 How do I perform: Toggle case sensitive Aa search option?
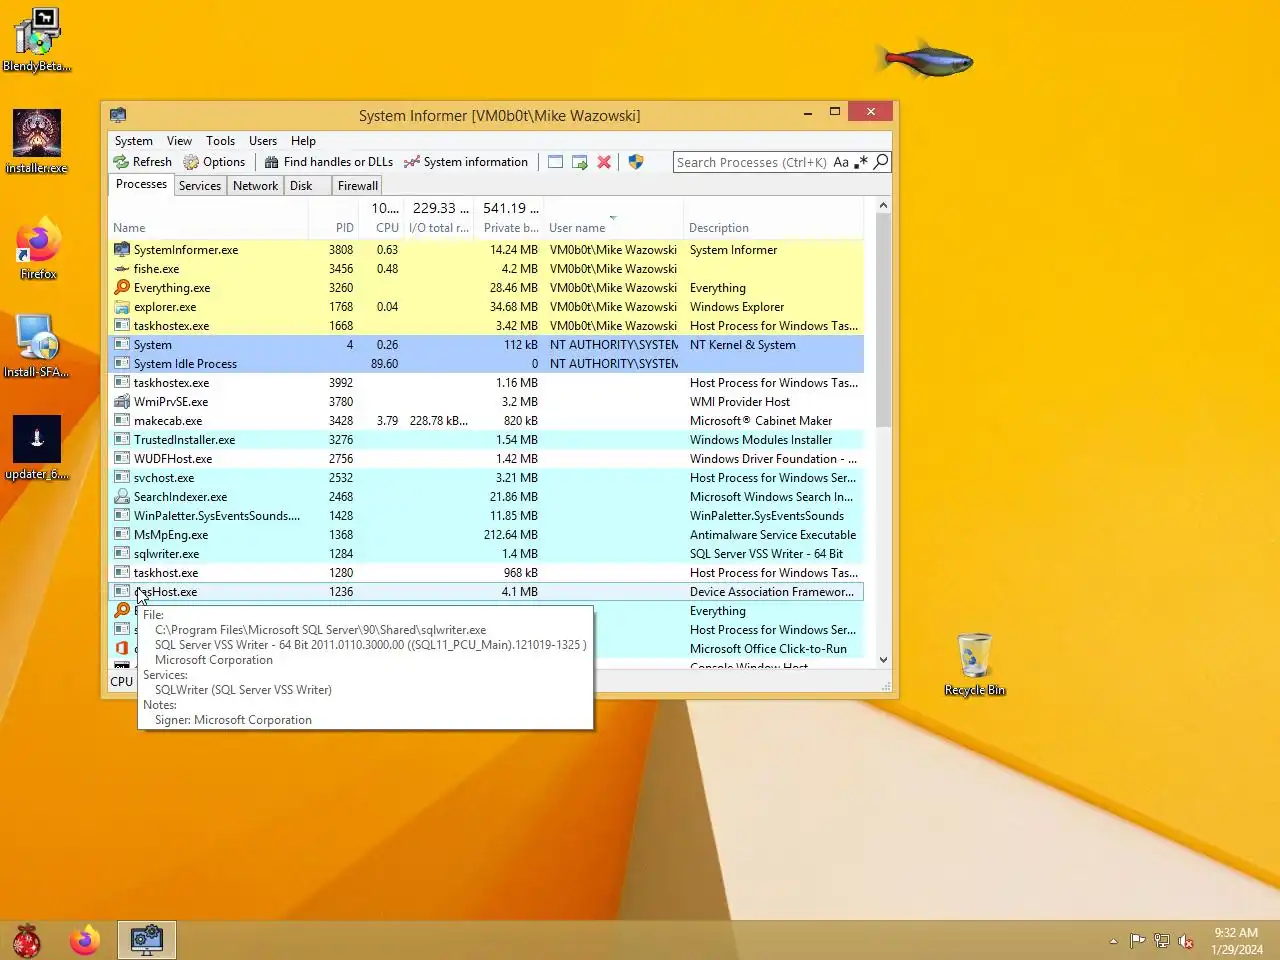coord(841,162)
